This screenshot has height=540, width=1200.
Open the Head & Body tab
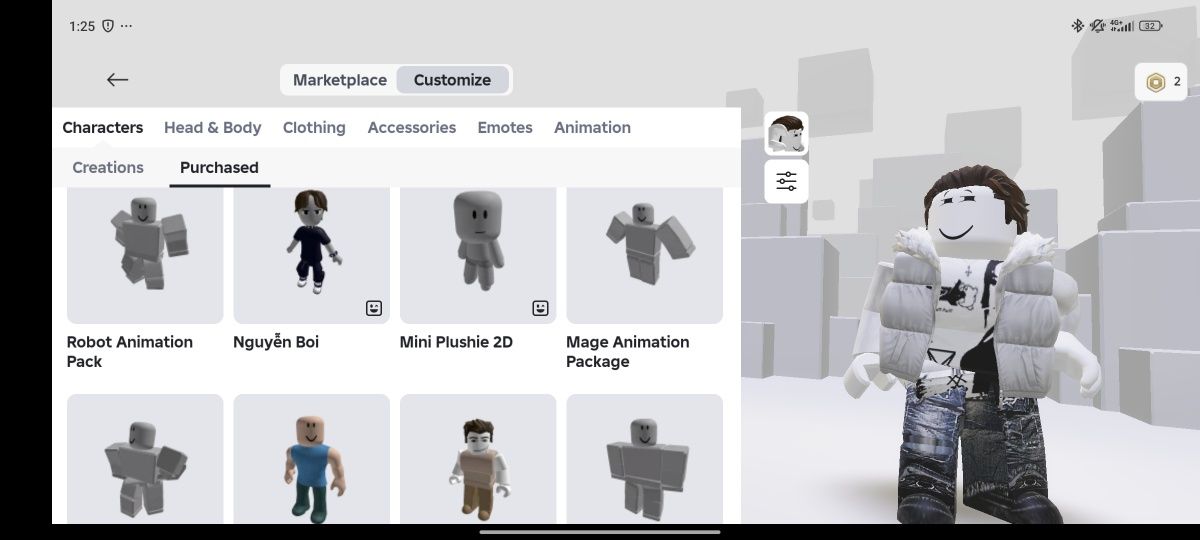coord(212,127)
